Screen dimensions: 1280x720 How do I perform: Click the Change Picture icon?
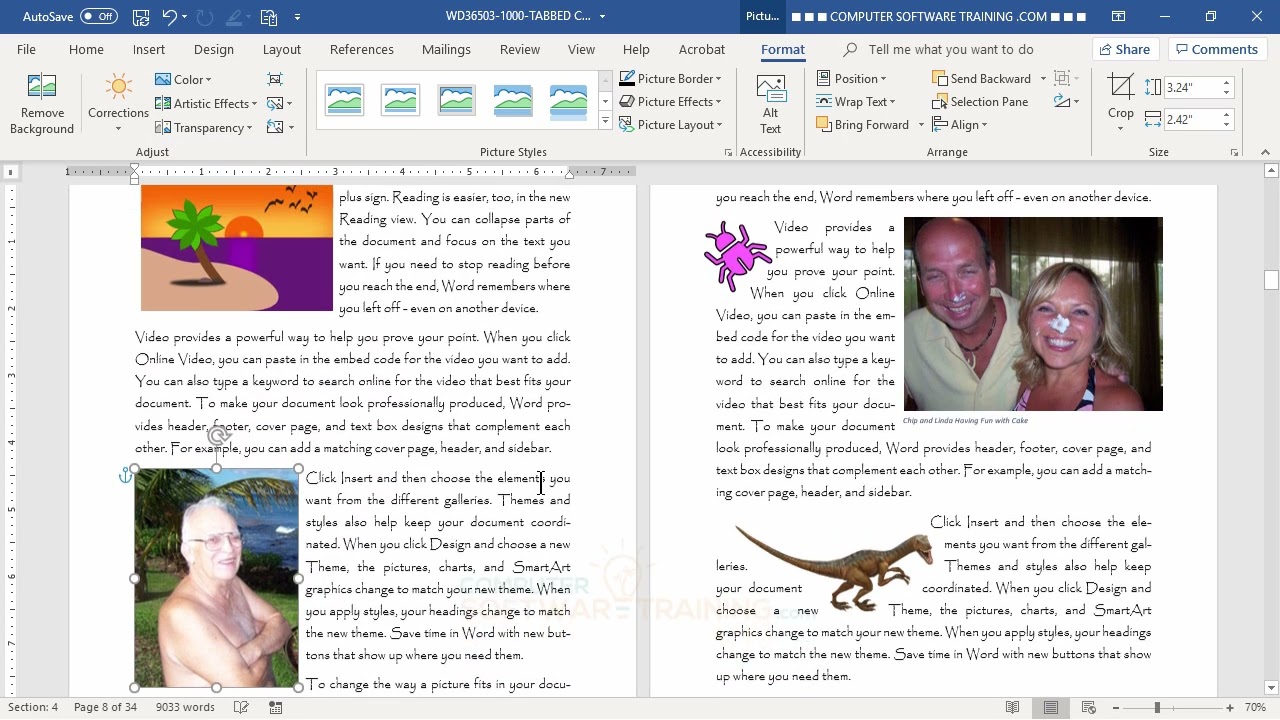click(x=275, y=103)
